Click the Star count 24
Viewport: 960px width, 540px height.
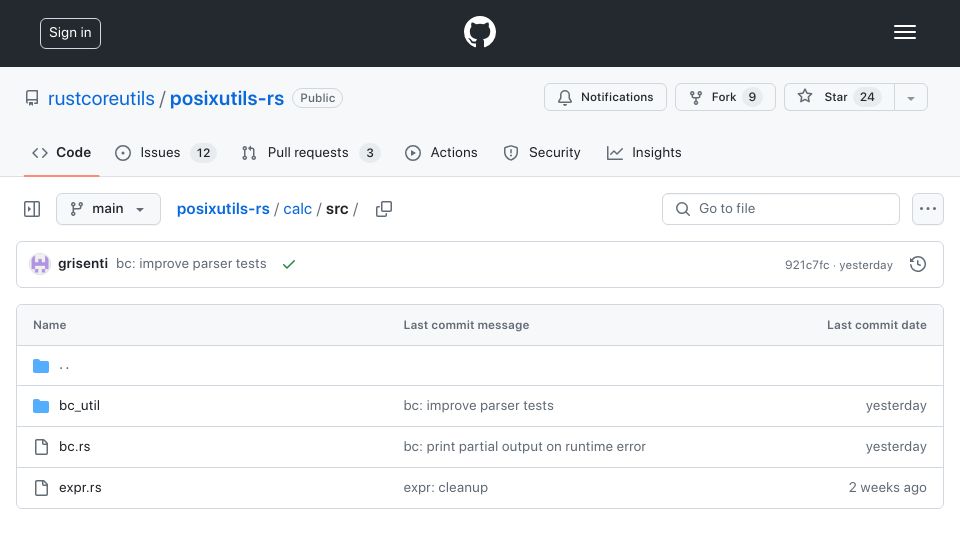click(x=867, y=97)
